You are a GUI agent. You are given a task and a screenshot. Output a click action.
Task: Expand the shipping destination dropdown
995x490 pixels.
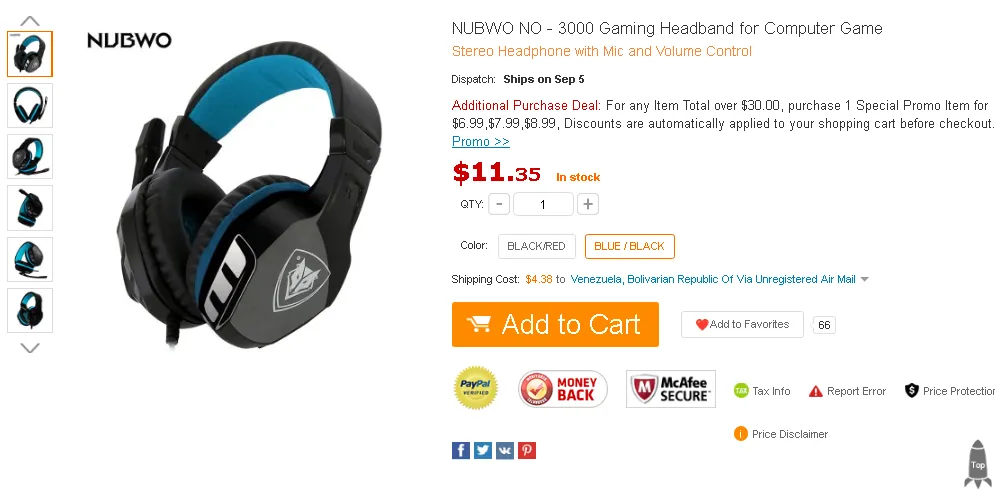pos(864,279)
